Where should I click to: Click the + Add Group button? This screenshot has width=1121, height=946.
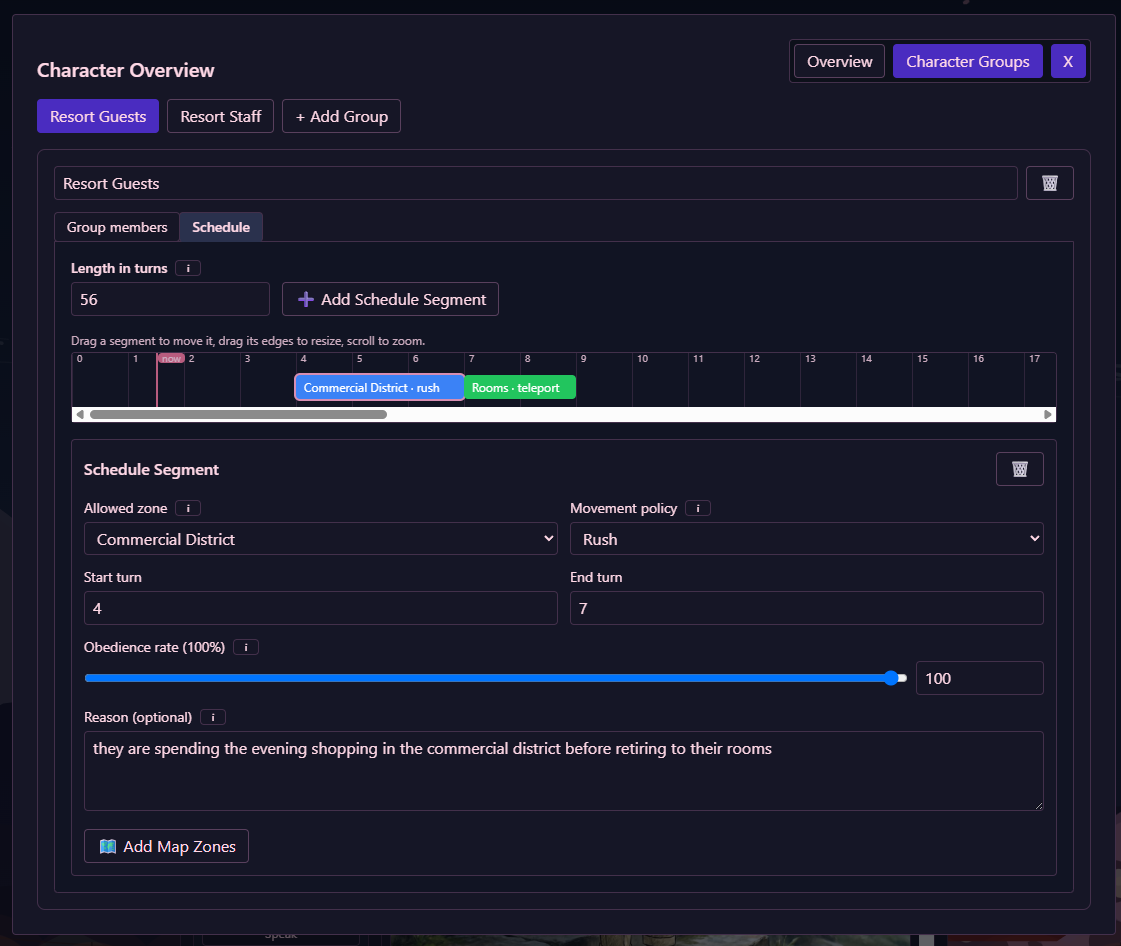coord(341,117)
